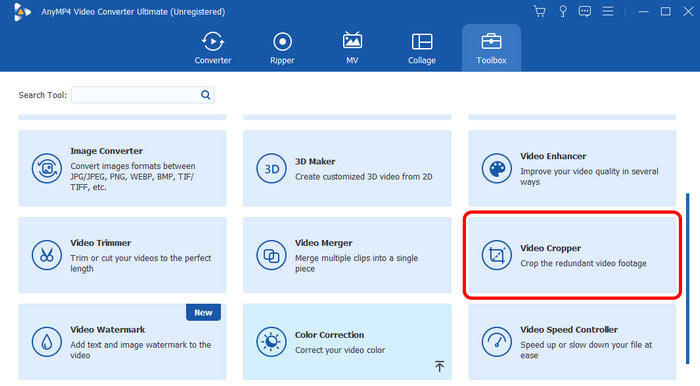Click the 'Search Tool:' label
This screenshot has height=386, width=700.
pos(42,95)
